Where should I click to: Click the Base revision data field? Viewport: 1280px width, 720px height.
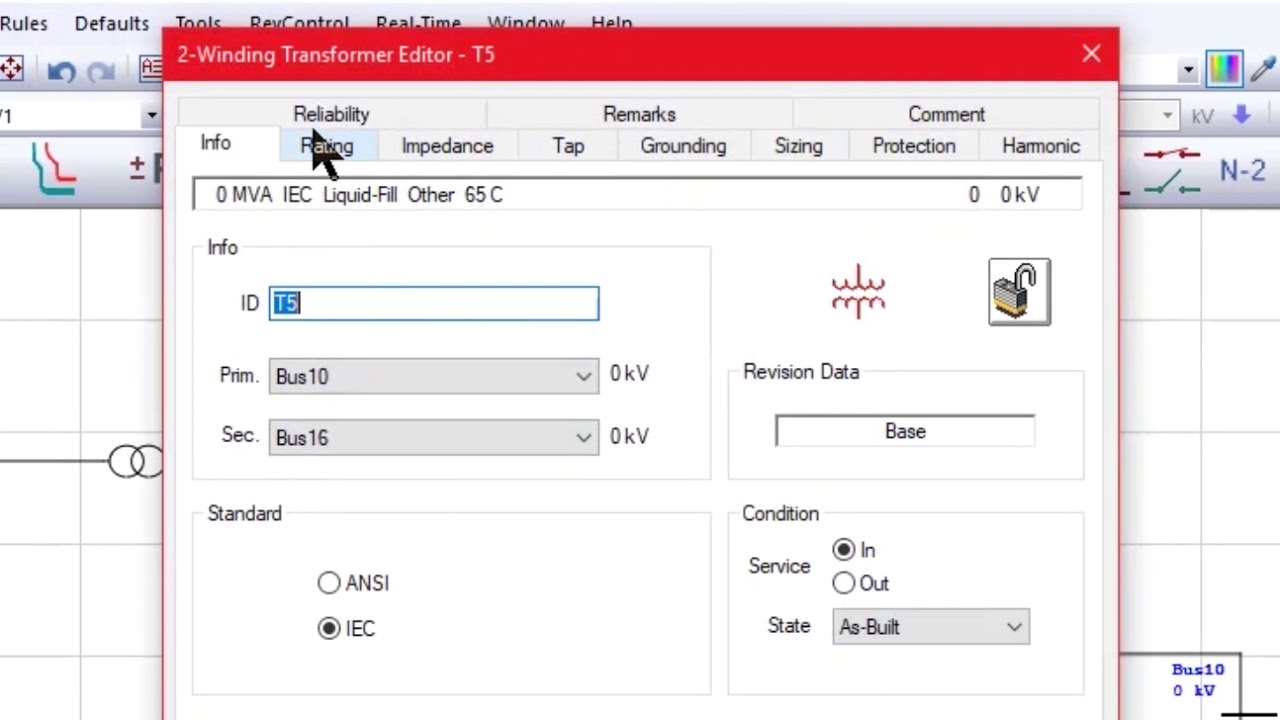pos(905,431)
